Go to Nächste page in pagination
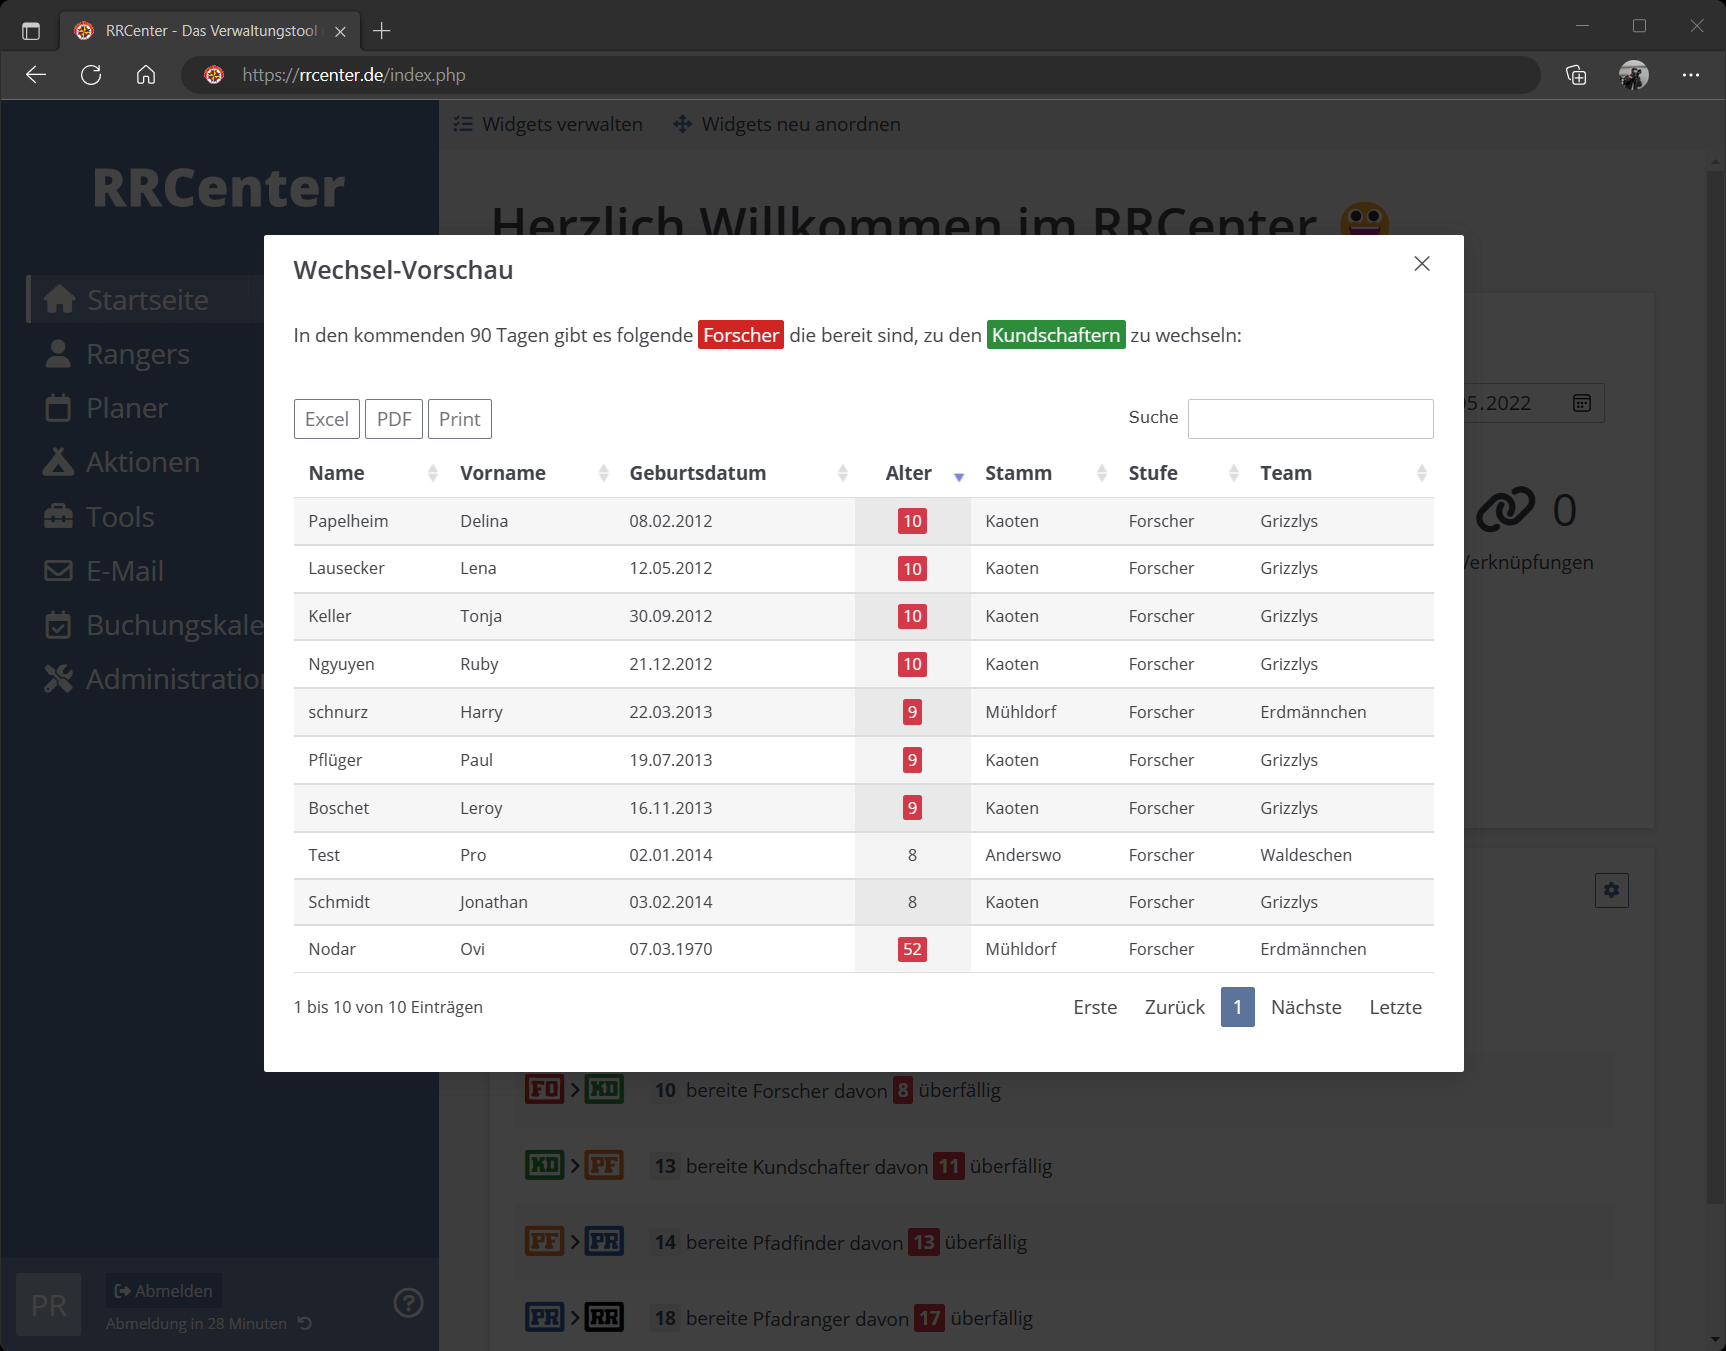This screenshot has height=1351, width=1726. tap(1305, 1007)
